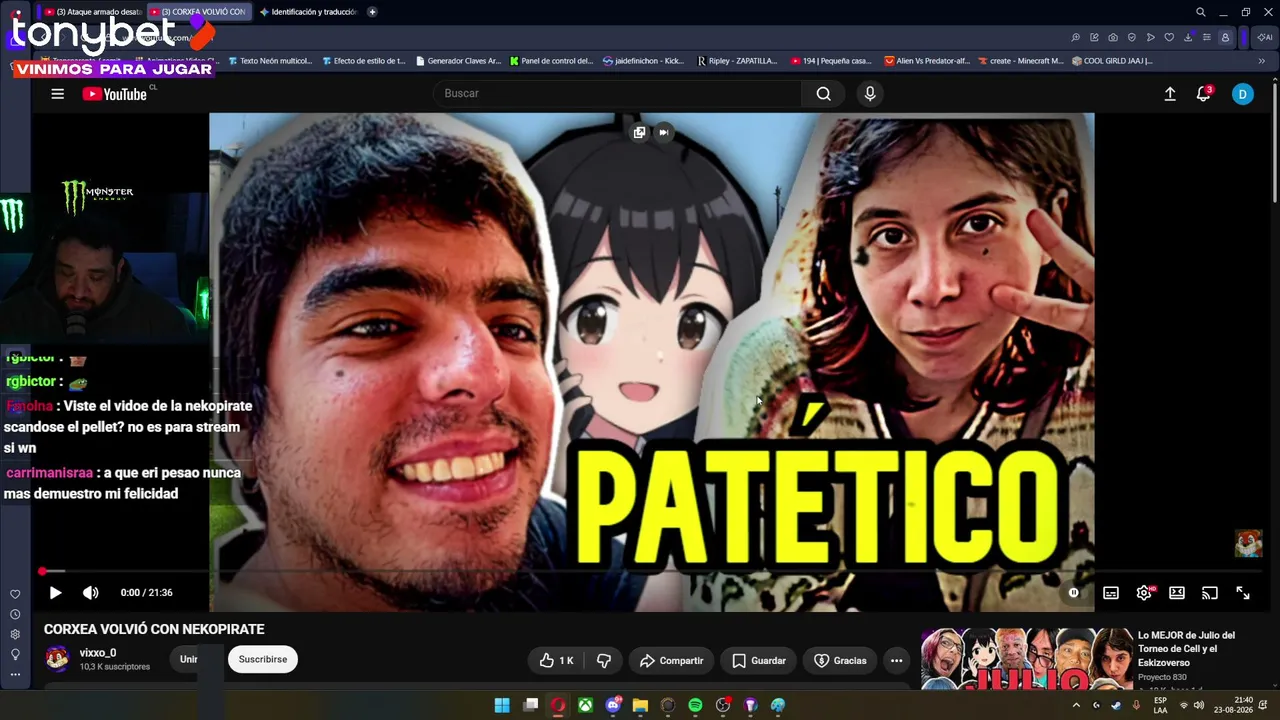Open Opera sidebar heart bookmarks
The width and height of the screenshot is (1280, 720).
tap(15, 594)
